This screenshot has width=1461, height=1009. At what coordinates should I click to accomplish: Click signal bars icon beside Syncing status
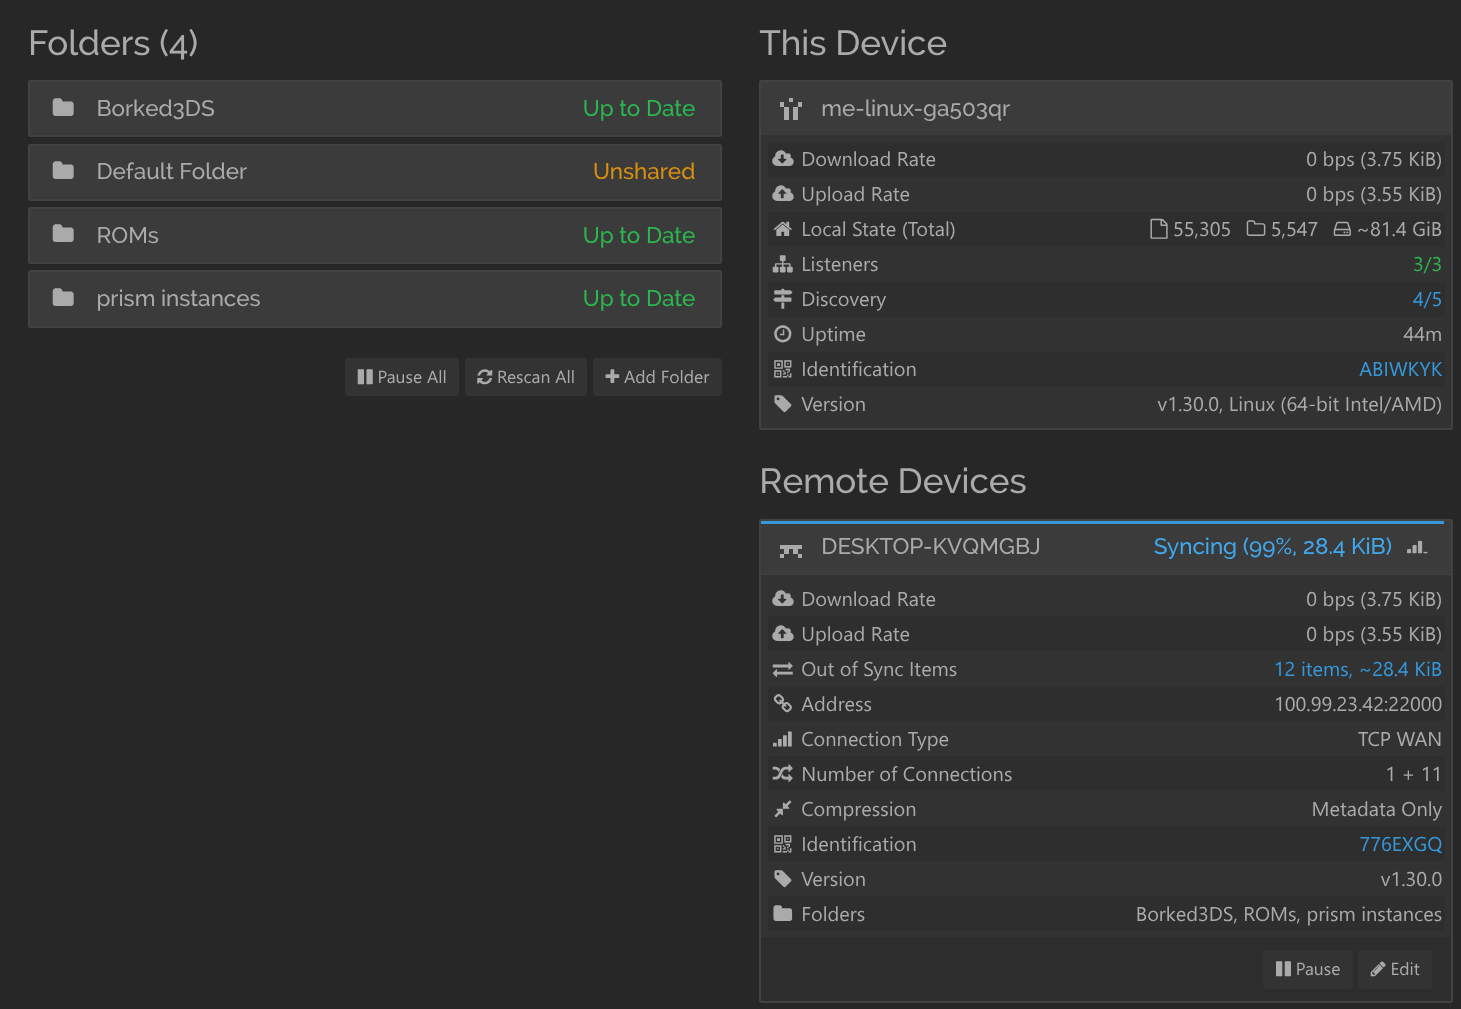[1417, 547]
